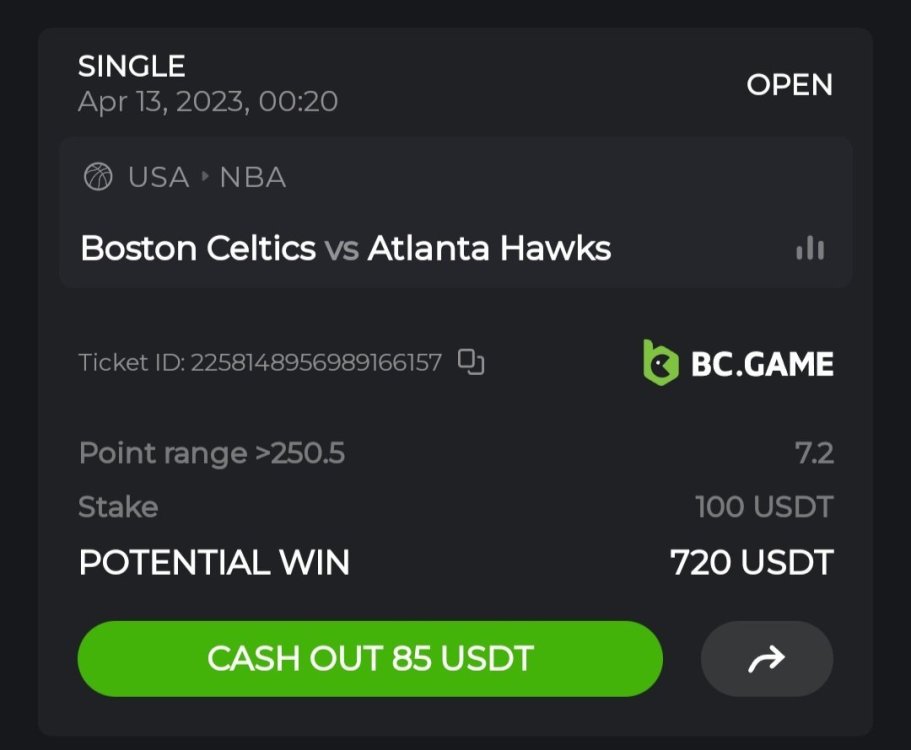911x750 pixels.
Task: Select the USA country label
Action: [x=158, y=177]
